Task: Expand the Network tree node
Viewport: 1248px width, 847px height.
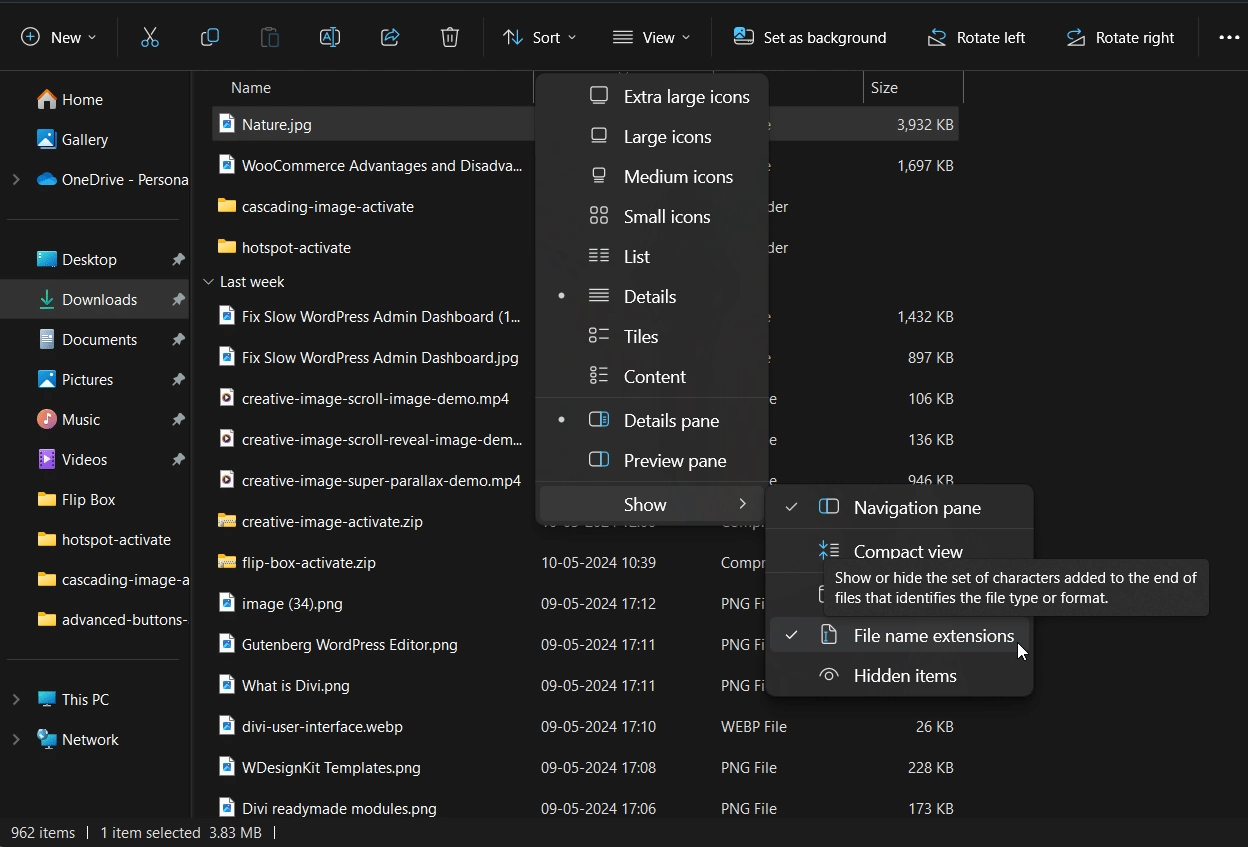Action: [x=15, y=739]
